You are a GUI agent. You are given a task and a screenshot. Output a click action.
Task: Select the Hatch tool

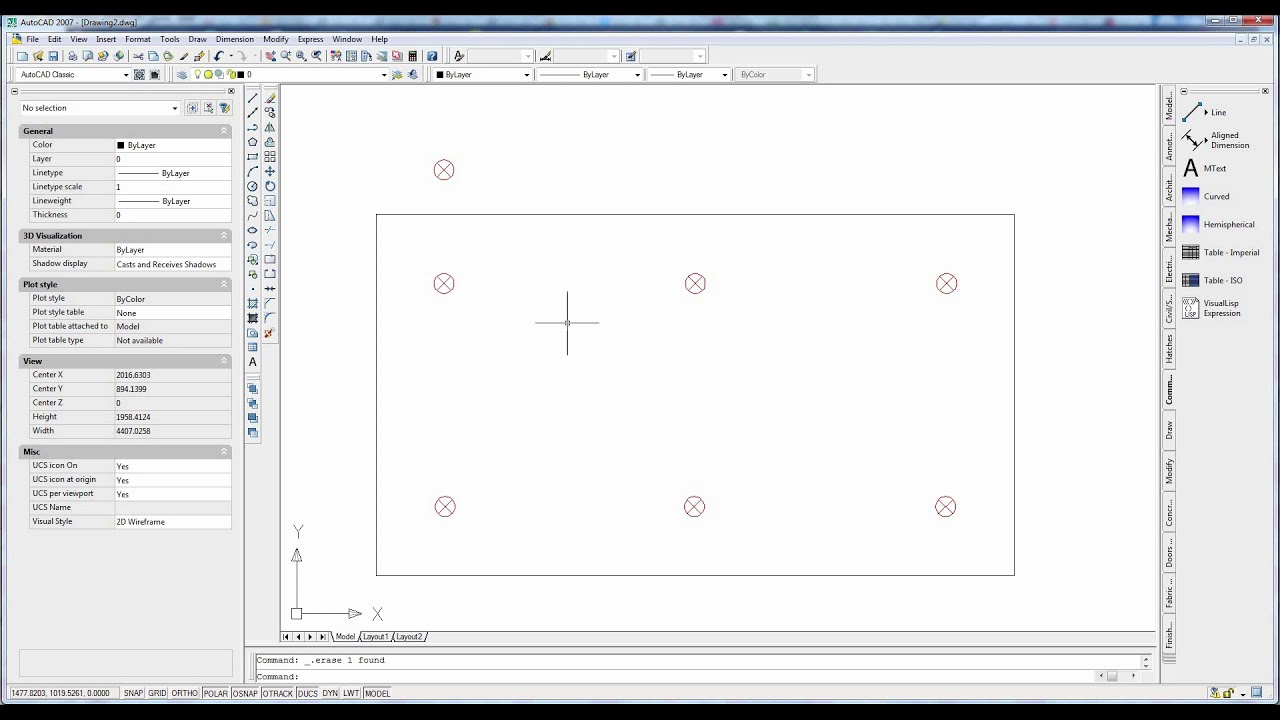click(253, 303)
